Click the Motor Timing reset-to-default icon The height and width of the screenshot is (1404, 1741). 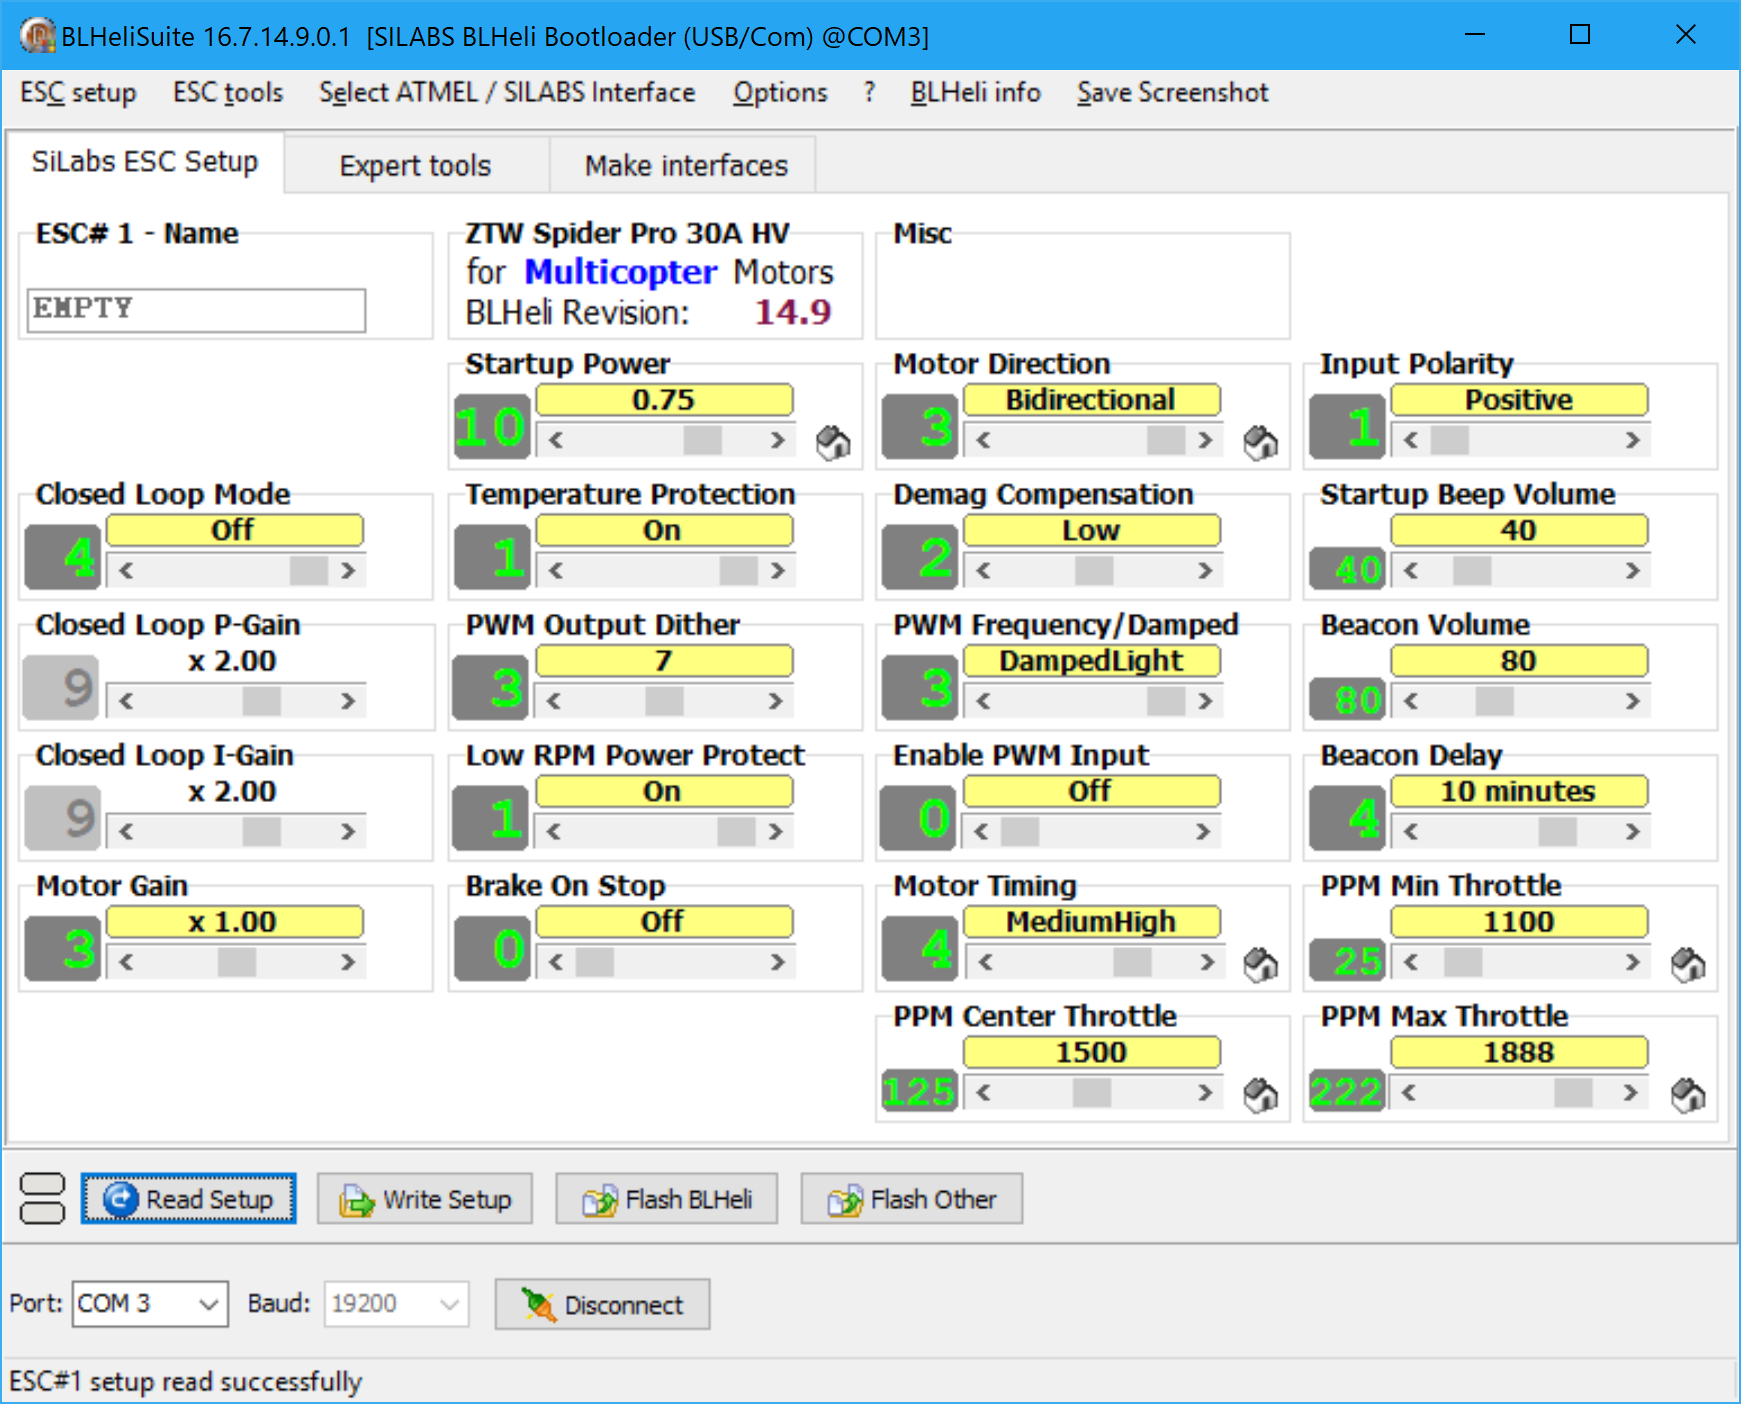(1261, 964)
